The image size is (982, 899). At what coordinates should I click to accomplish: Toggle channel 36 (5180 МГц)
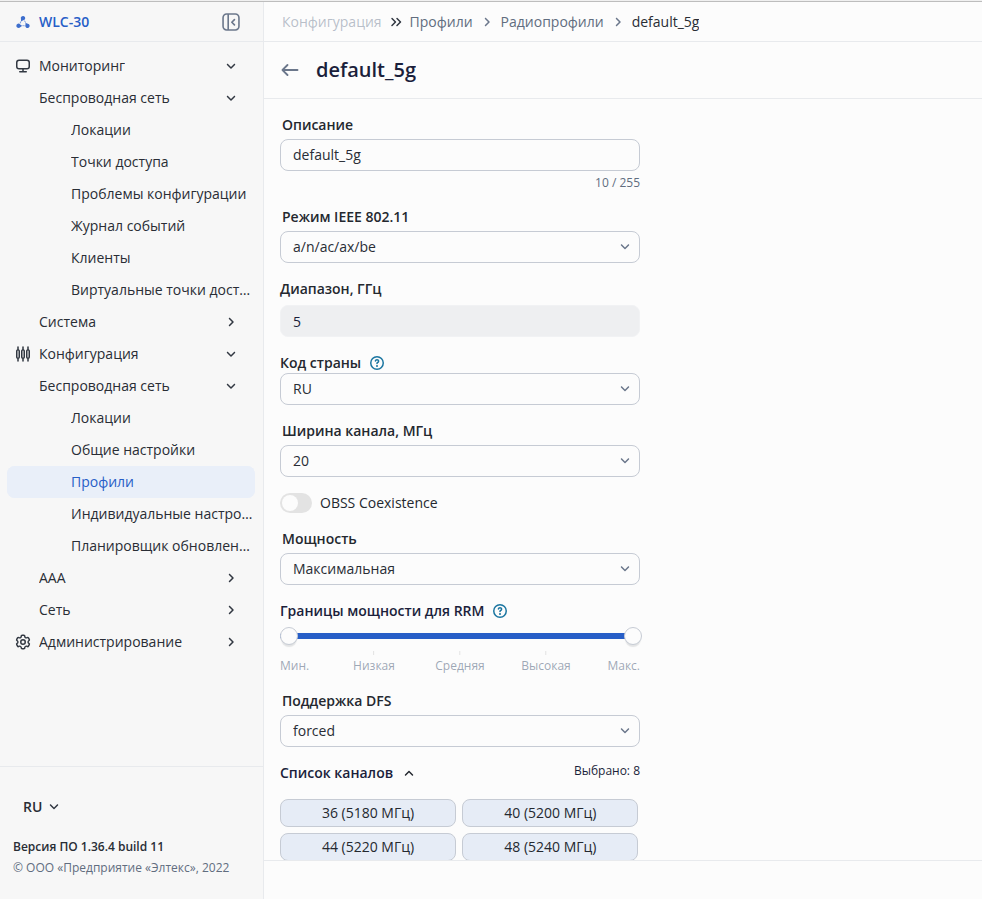[368, 813]
